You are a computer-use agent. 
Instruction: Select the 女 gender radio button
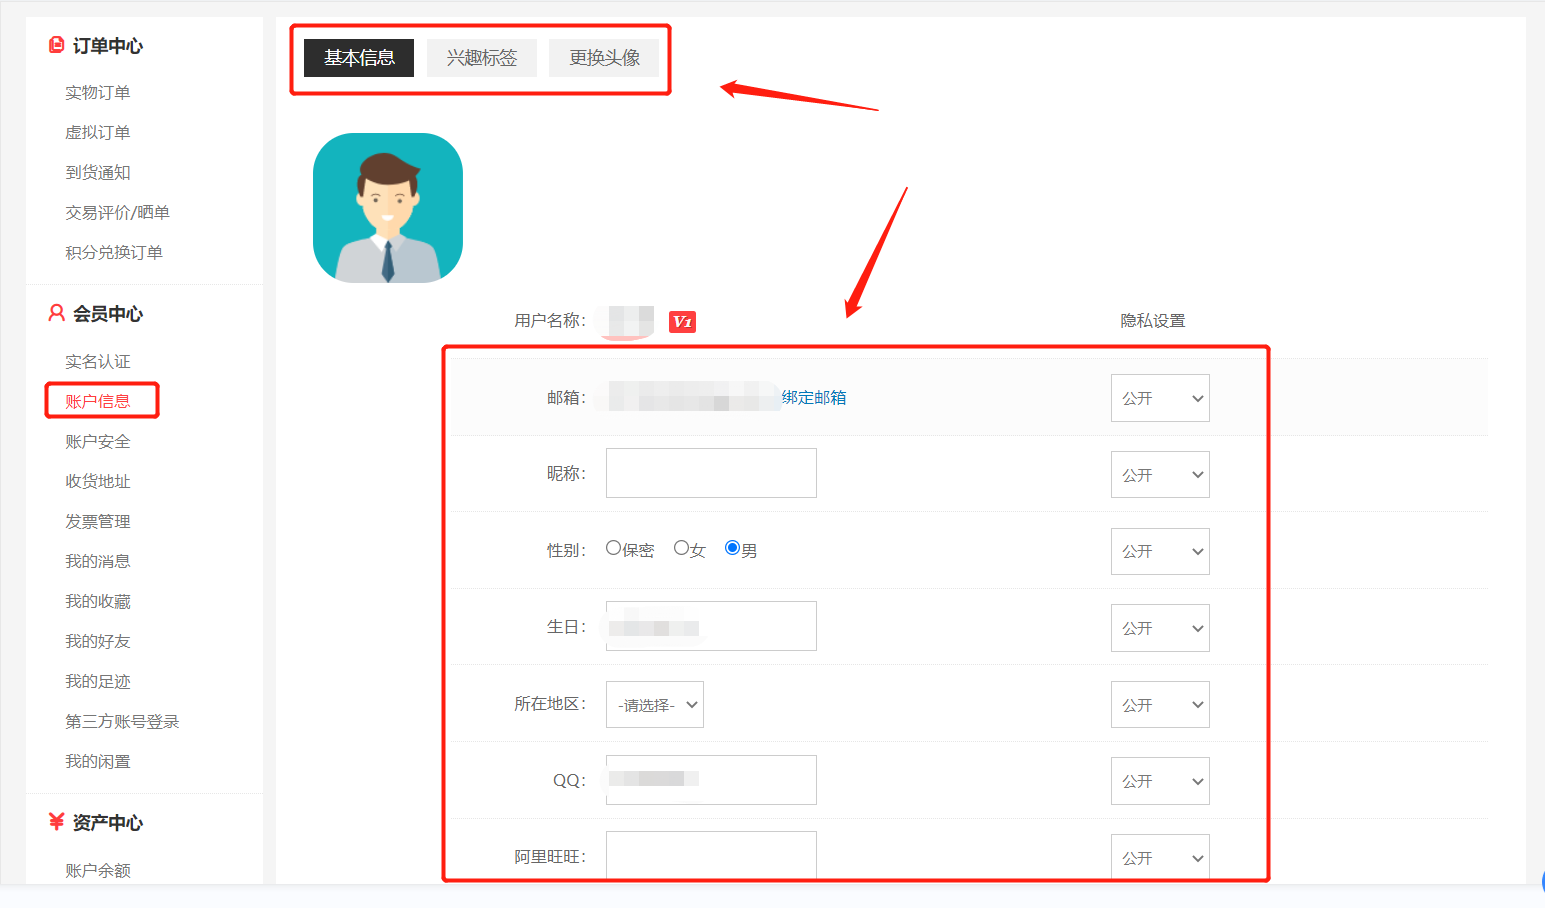(x=681, y=548)
